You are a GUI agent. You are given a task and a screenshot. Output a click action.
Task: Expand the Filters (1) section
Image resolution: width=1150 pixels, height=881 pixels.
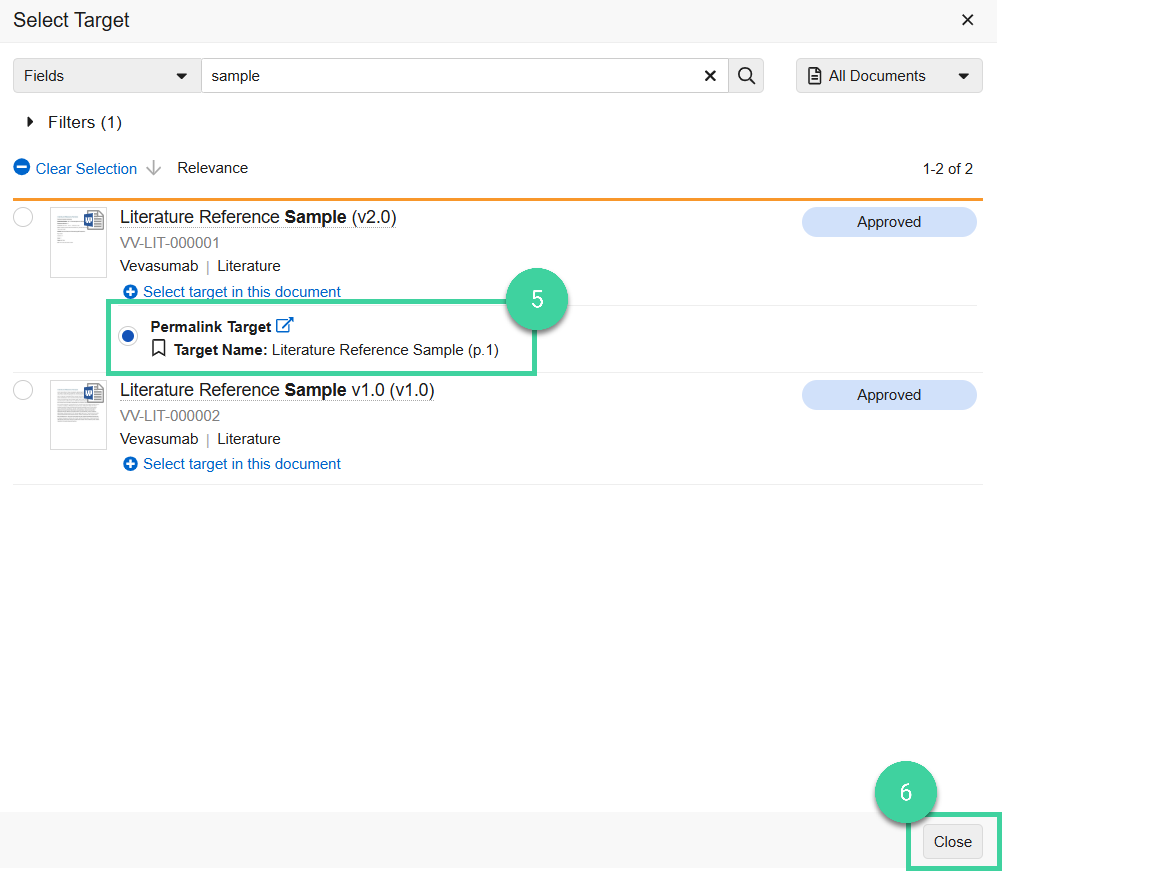tap(73, 122)
